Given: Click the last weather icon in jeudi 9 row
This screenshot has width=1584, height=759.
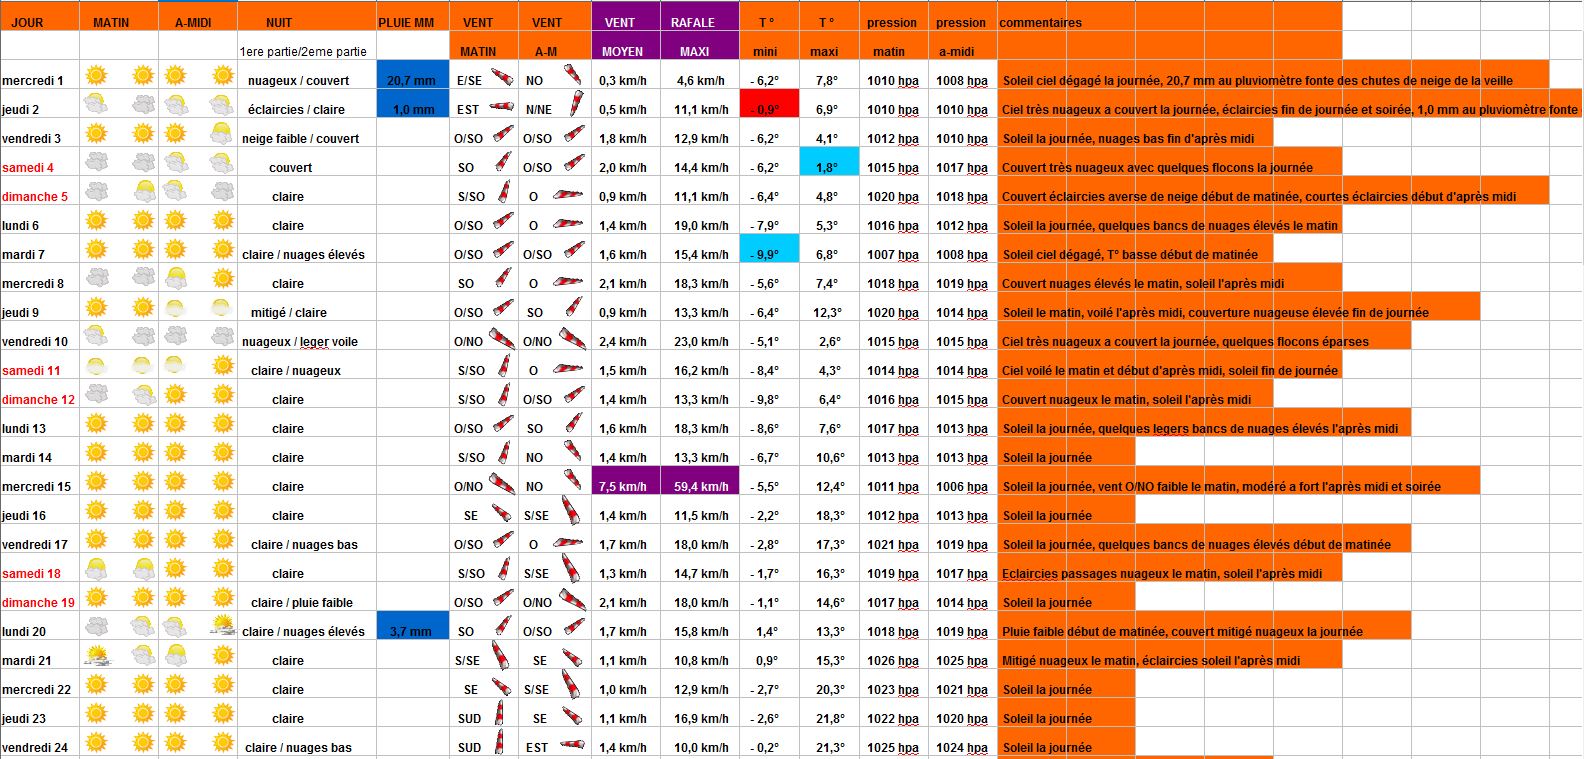Looking at the screenshot, I should (x=222, y=308).
